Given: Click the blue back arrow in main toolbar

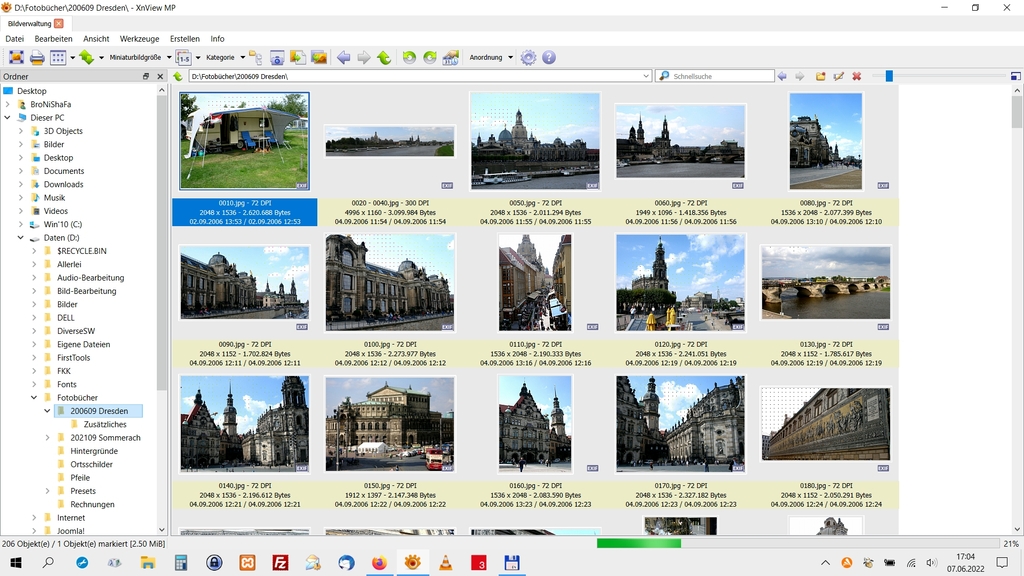Looking at the screenshot, I should click(343, 58).
